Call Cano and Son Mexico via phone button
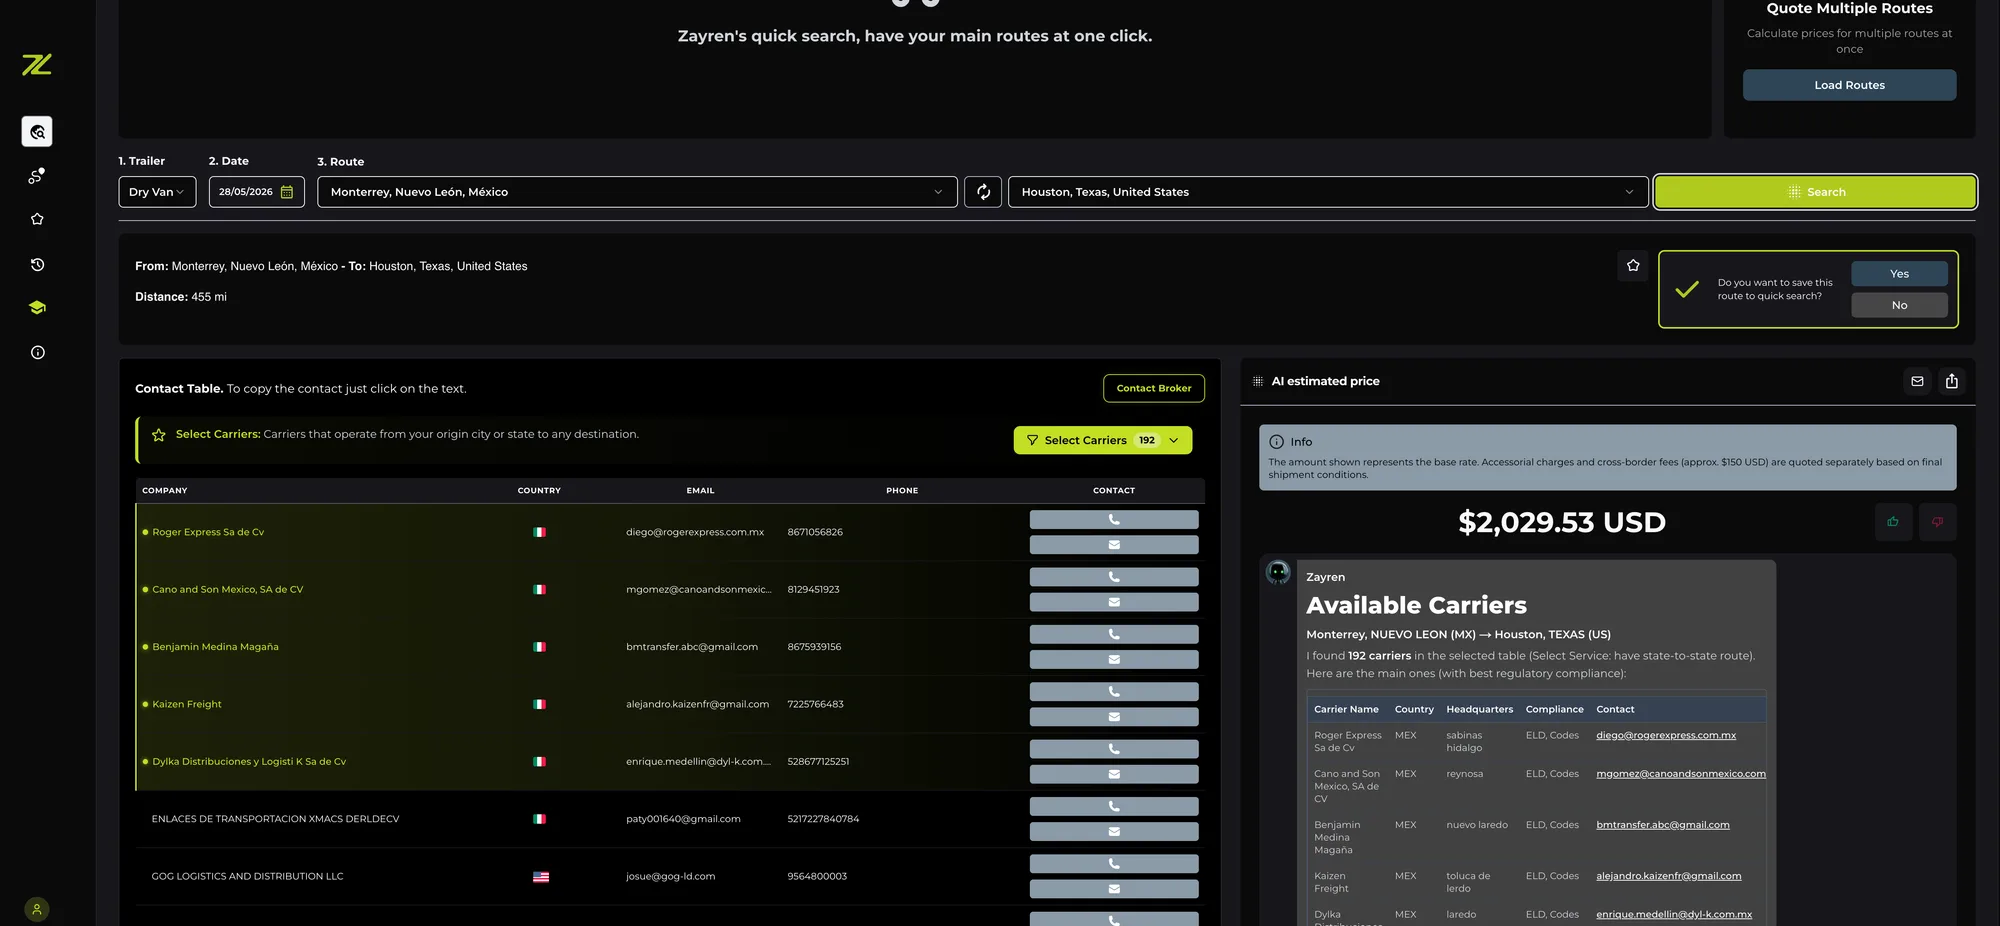The width and height of the screenshot is (2000, 926). pos(1114,577)
